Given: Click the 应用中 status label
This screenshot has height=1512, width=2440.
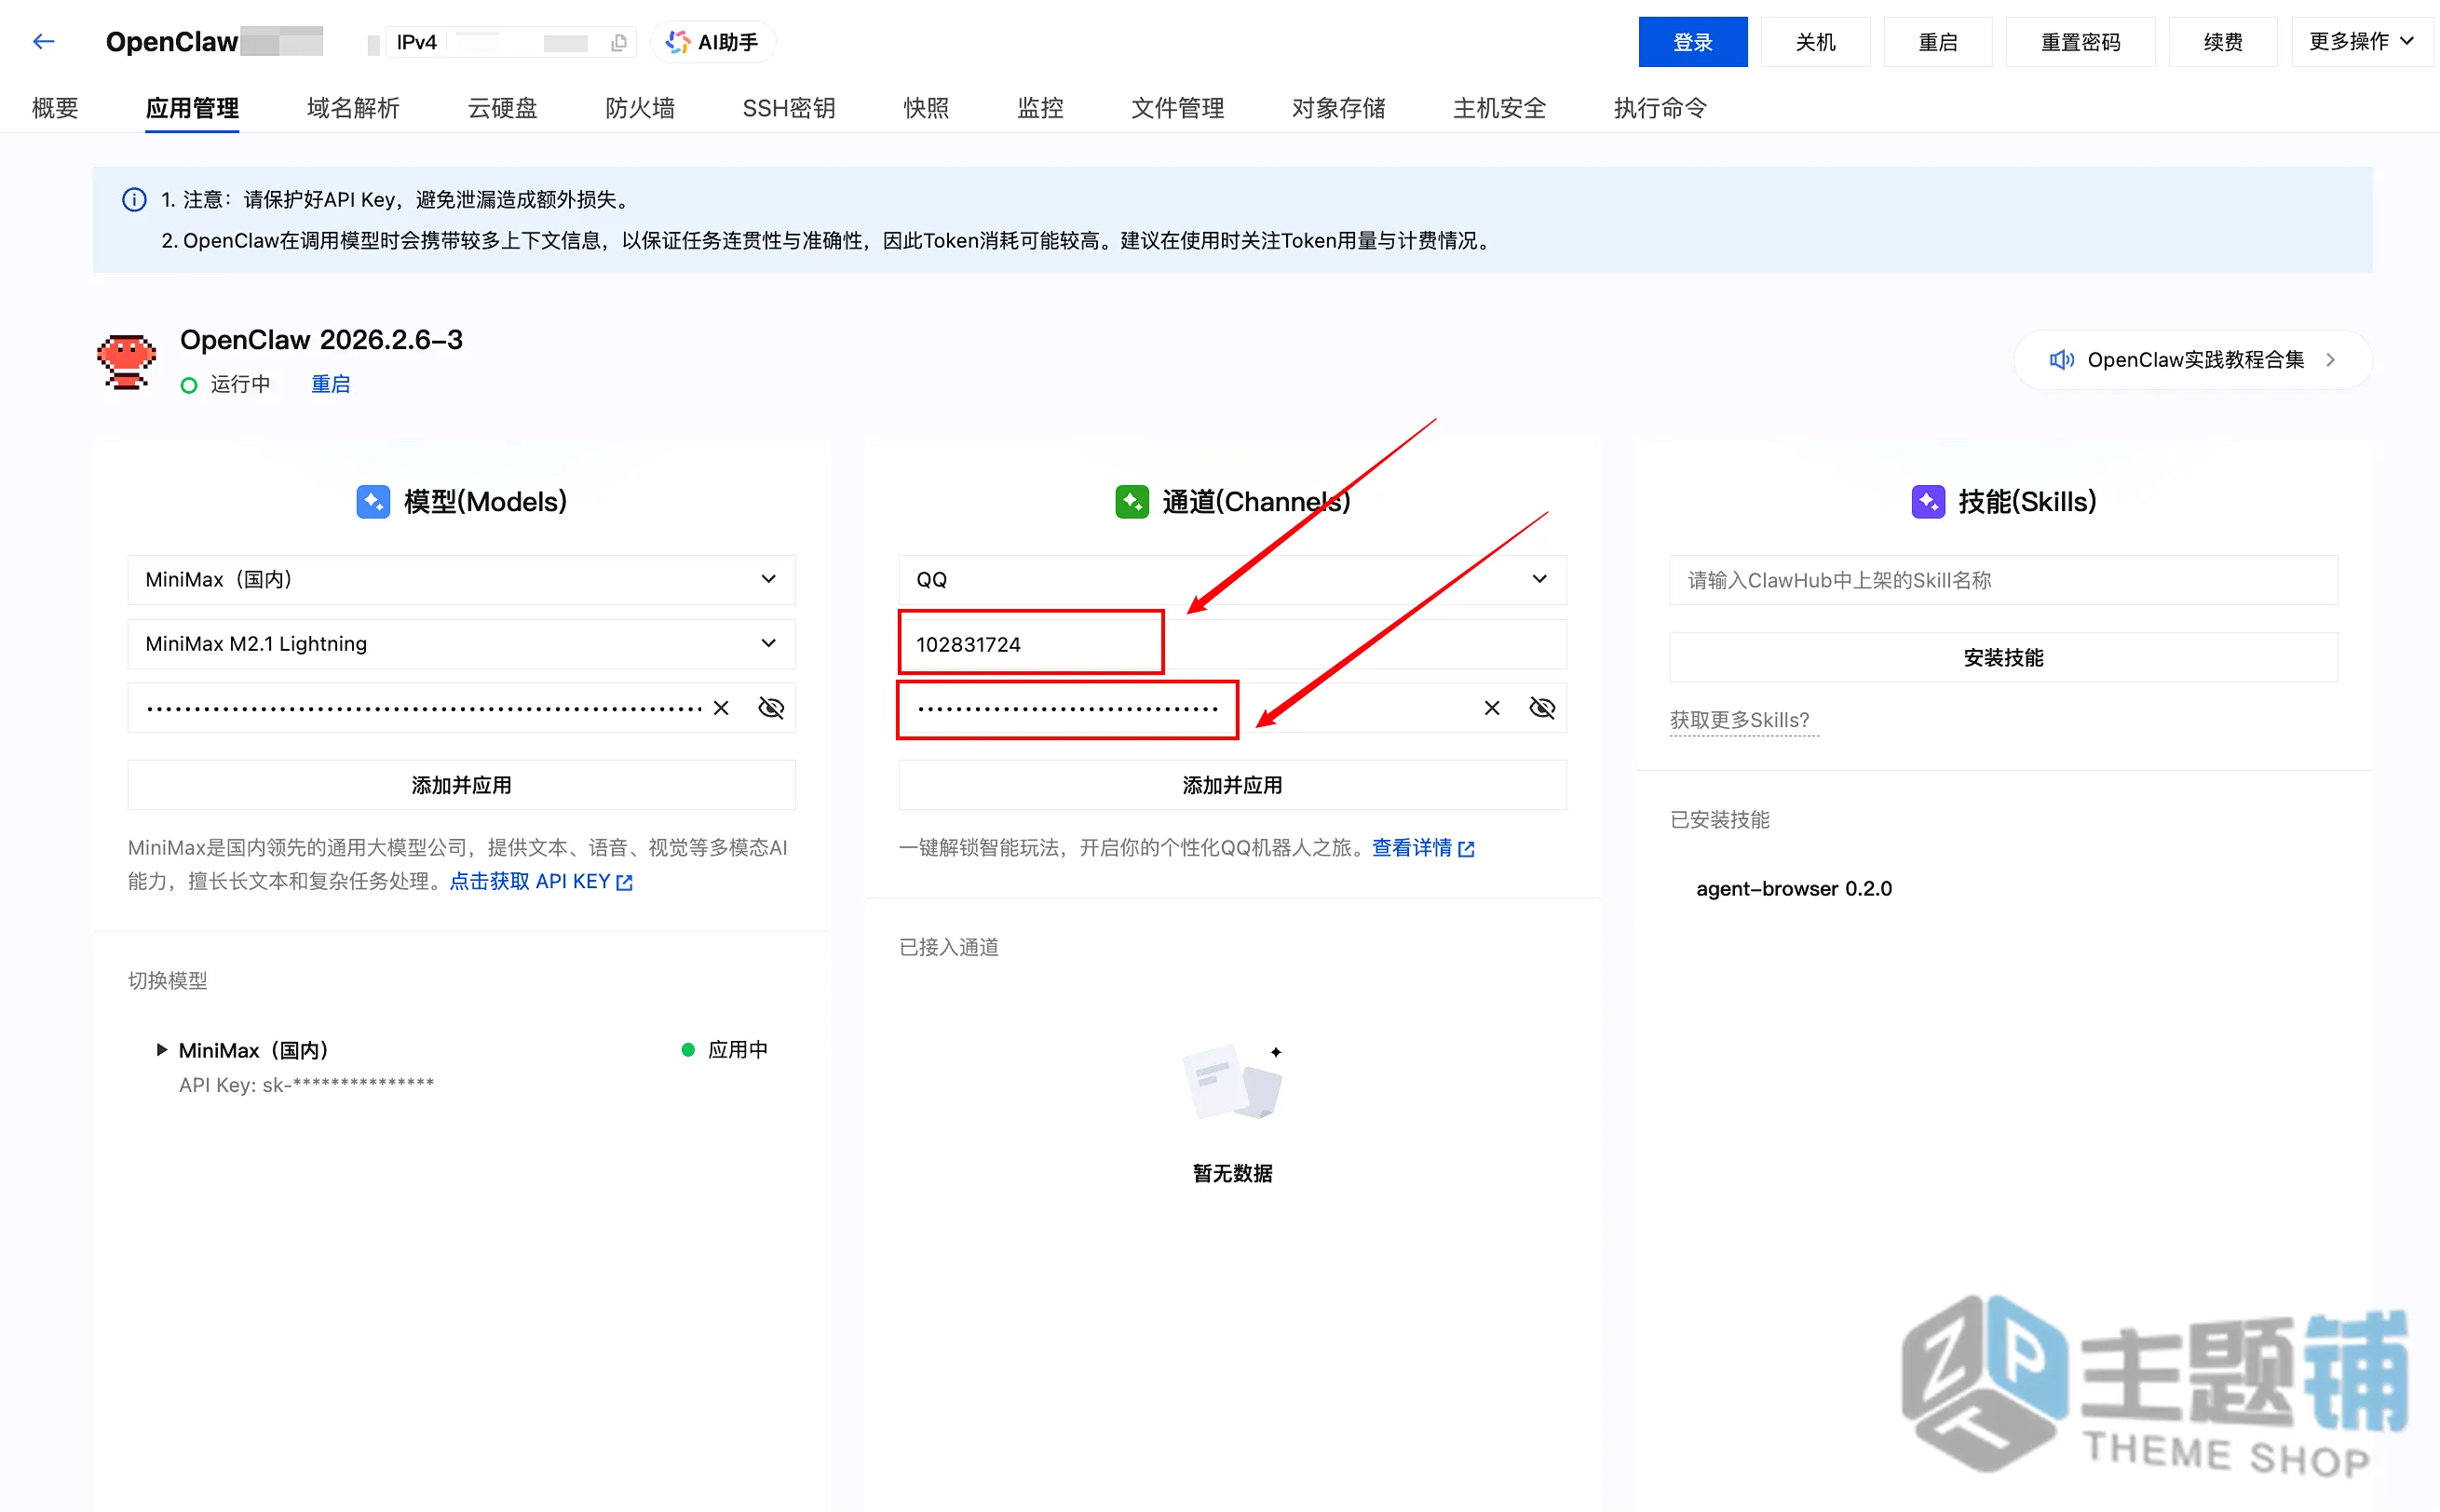Looking at the screenshot, I should point(738,1050).
